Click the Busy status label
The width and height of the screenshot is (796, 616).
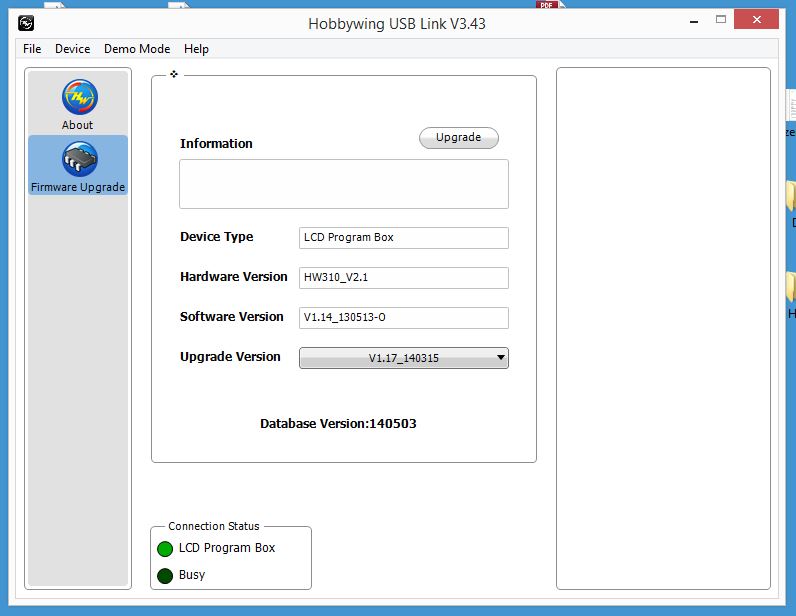[x=192, y=575]
